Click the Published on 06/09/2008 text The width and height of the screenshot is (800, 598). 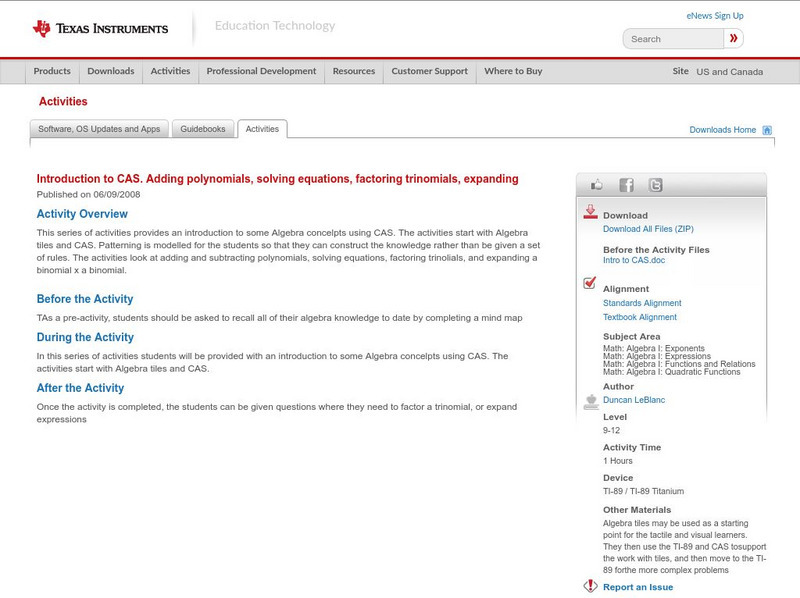pos(88,194)
